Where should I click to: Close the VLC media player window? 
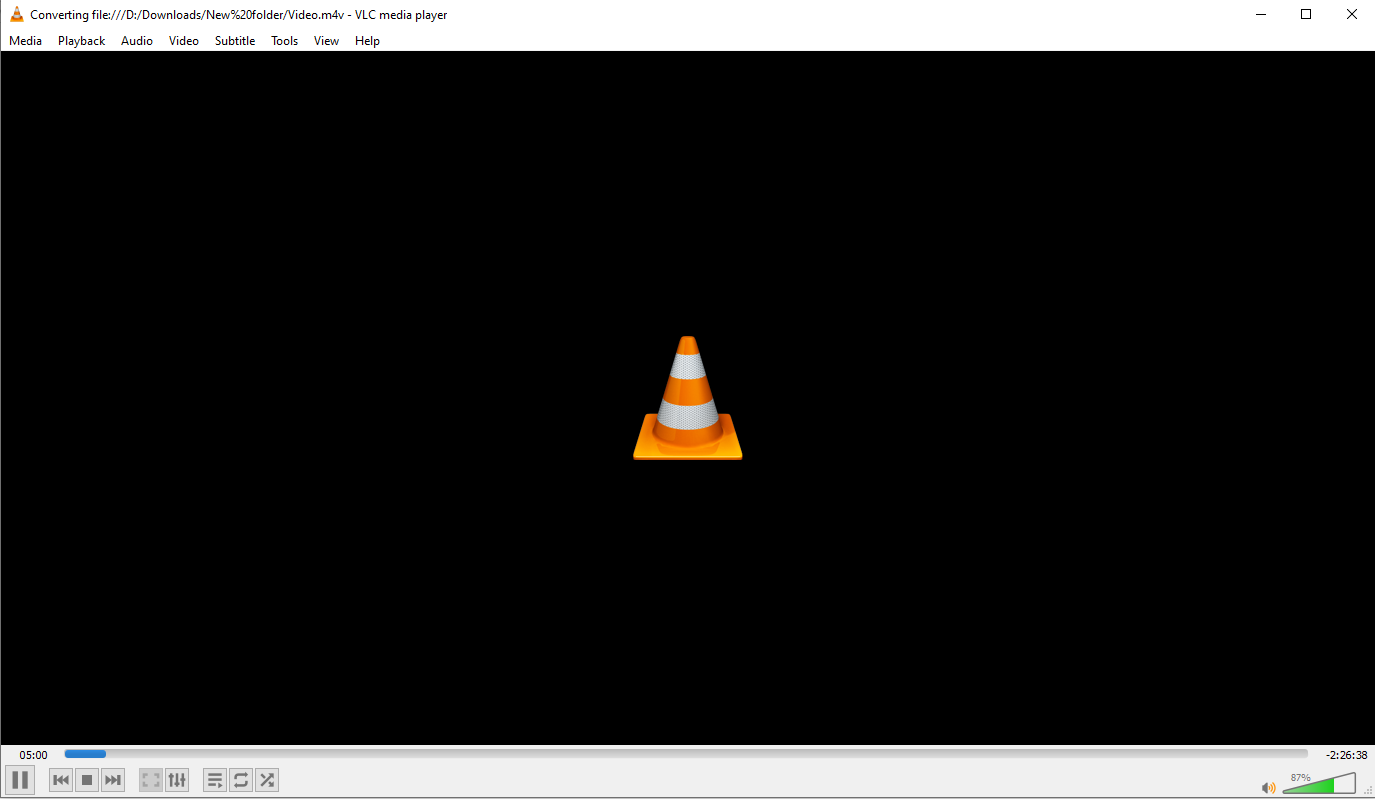(1352, 14)
